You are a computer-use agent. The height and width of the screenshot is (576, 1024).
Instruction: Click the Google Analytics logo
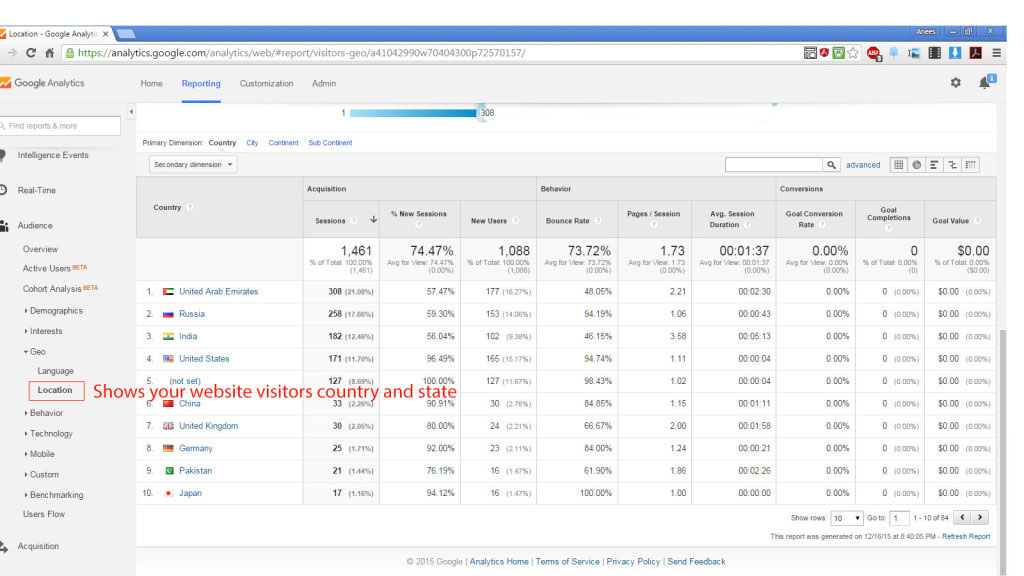coord(42,83)
